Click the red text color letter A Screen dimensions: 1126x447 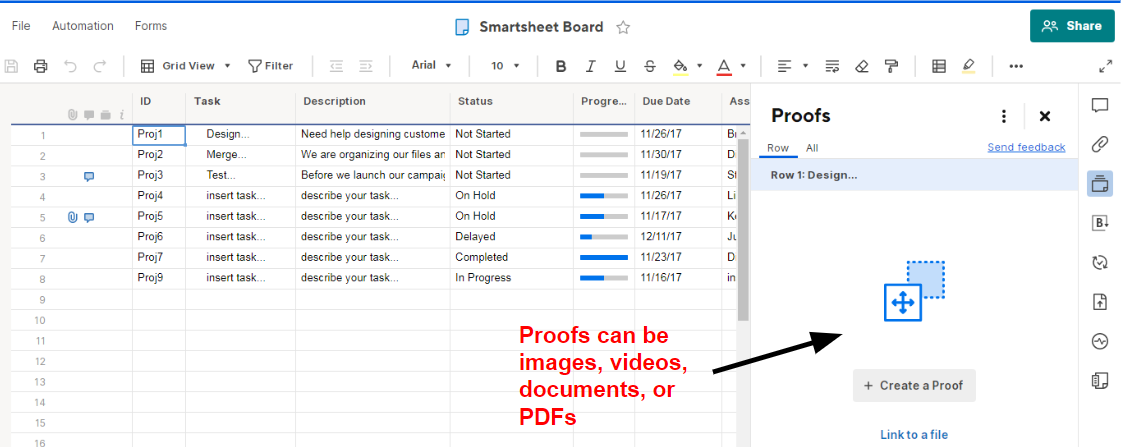pyautogui.click(x=724, y=66)
